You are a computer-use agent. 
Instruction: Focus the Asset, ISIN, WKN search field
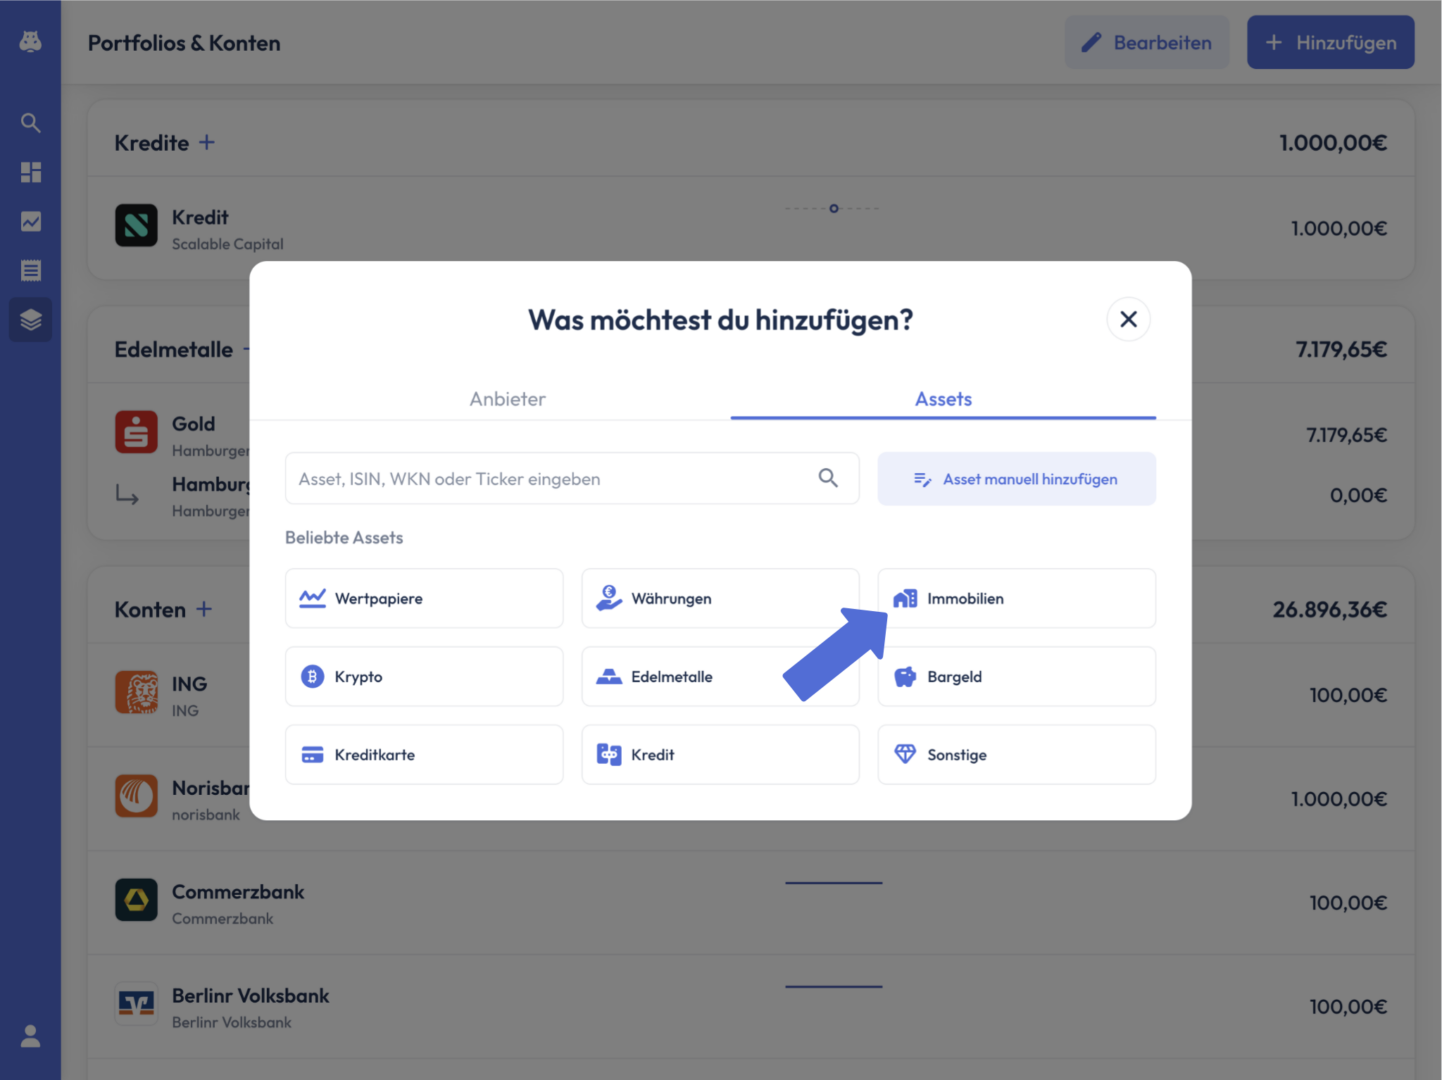coord(572,478)
